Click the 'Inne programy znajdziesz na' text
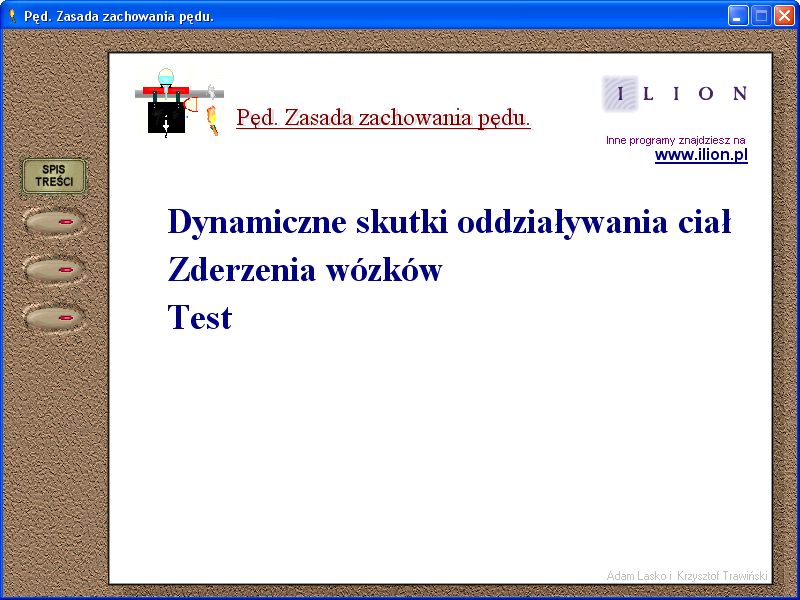Viewport: 800px width, 600px height. tap(675, 140)
